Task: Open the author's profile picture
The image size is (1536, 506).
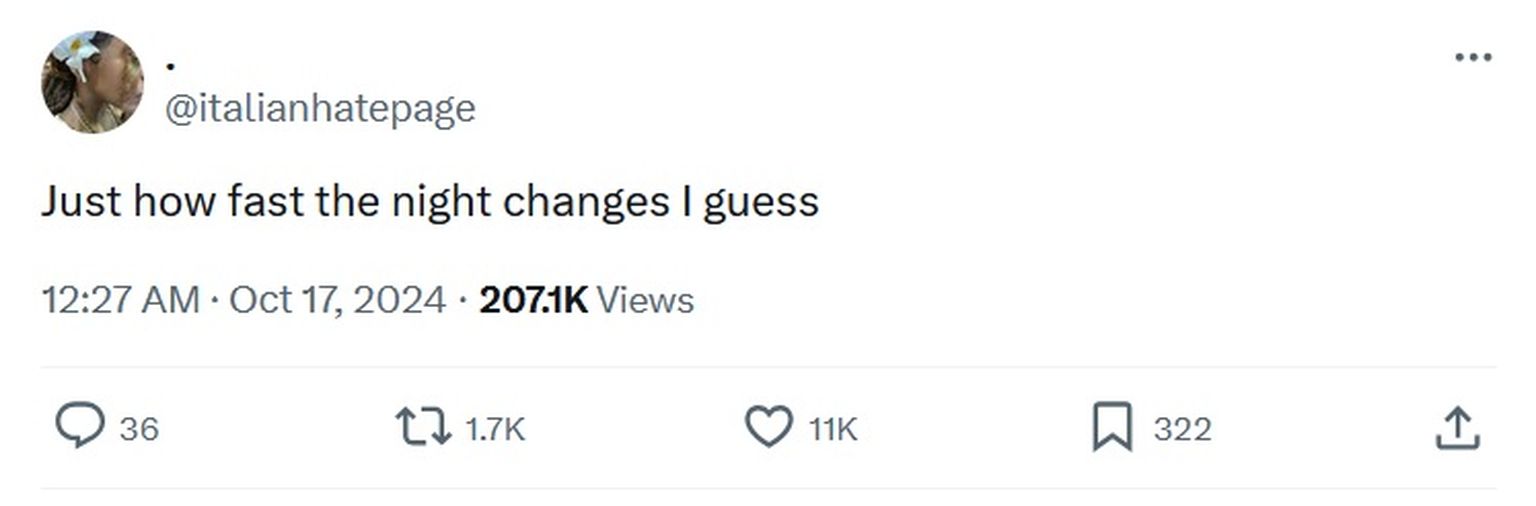Action: click(x=92, y=82)
